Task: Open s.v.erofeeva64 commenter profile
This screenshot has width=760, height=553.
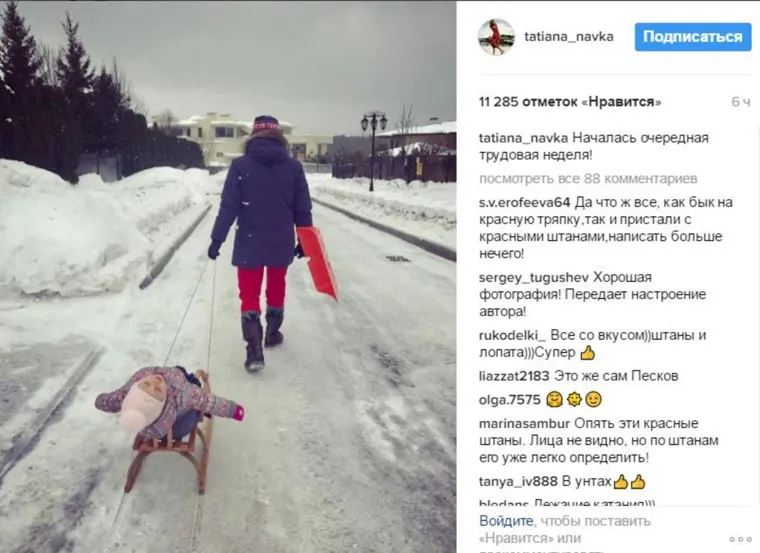Action: (x=524, y=202)
